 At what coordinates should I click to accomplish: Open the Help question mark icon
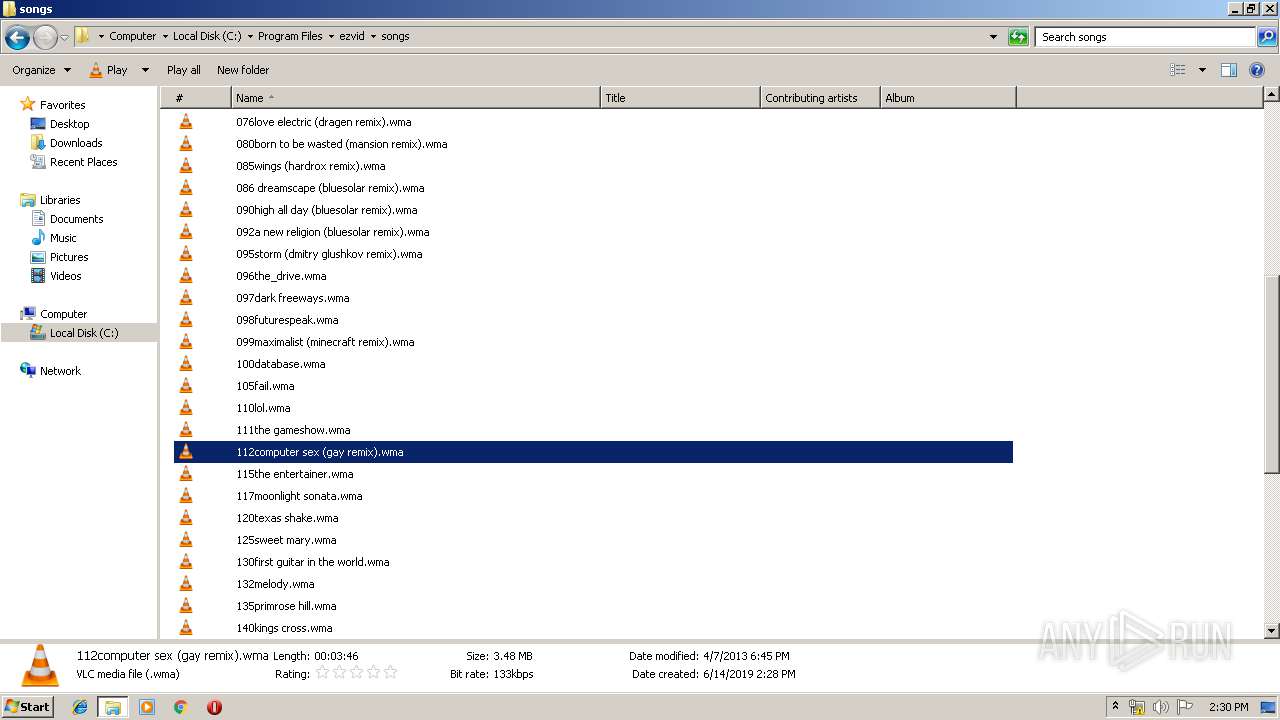[x=1258, y=70]
